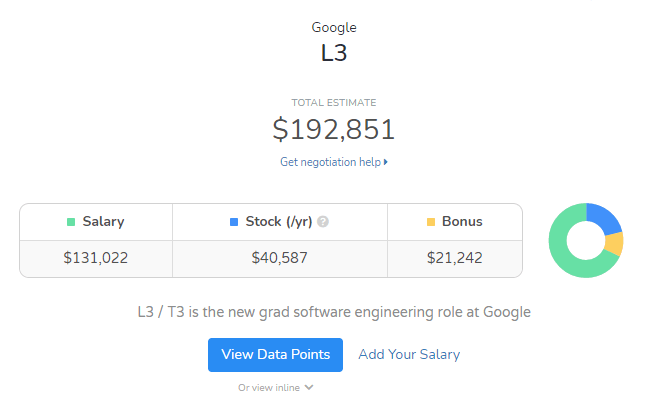Screen dimensions: 672x406
Task: Open the Add Your Salary link
Action: pyautogui.click(x=409, y=355)
